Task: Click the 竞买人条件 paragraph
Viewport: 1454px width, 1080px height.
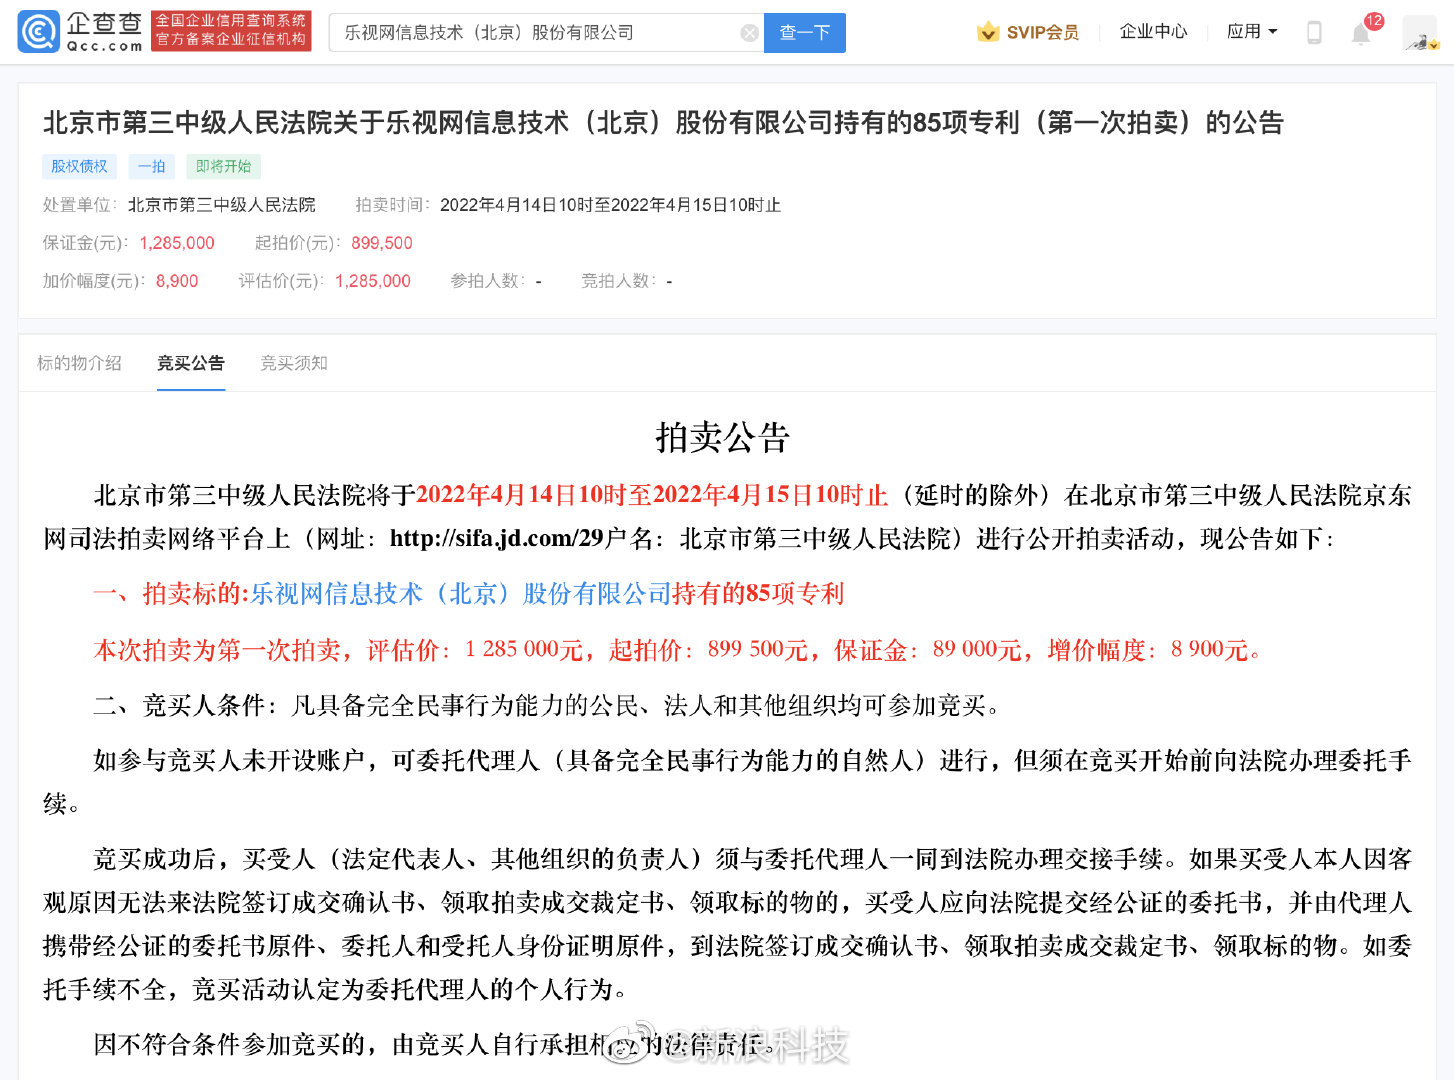Action: 547,706
